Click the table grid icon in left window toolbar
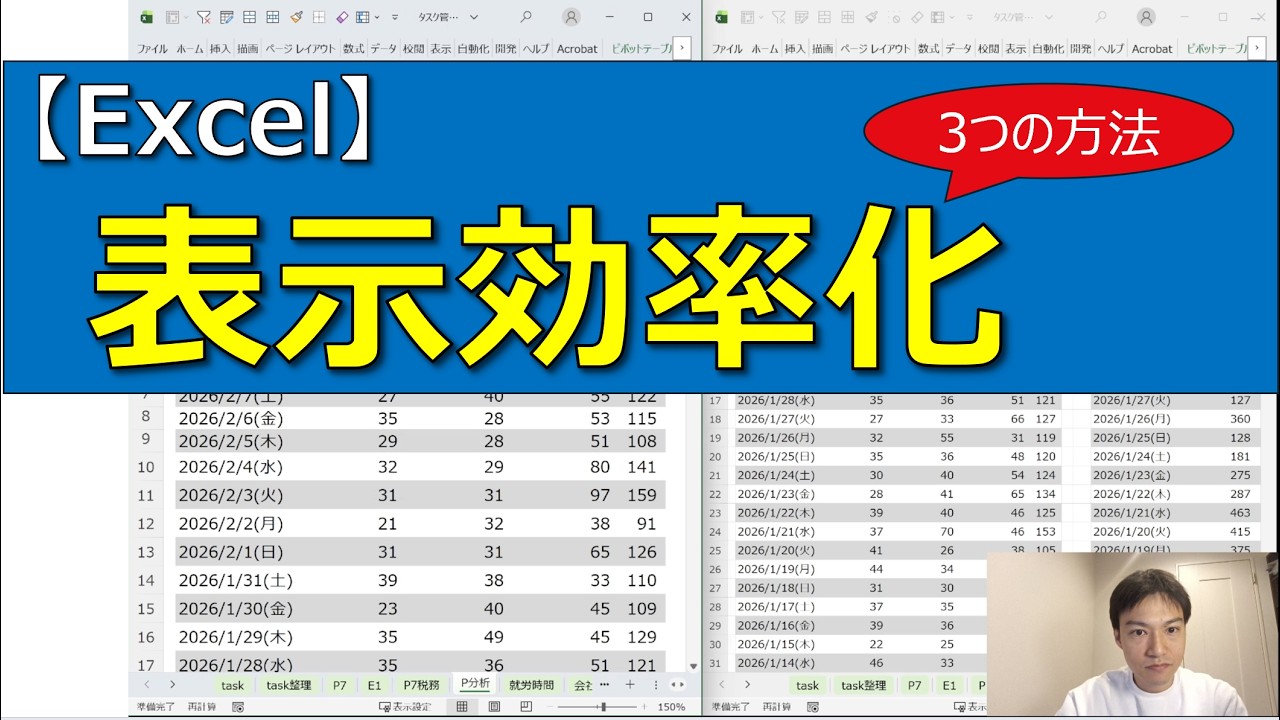 click(x=272, y=17)
